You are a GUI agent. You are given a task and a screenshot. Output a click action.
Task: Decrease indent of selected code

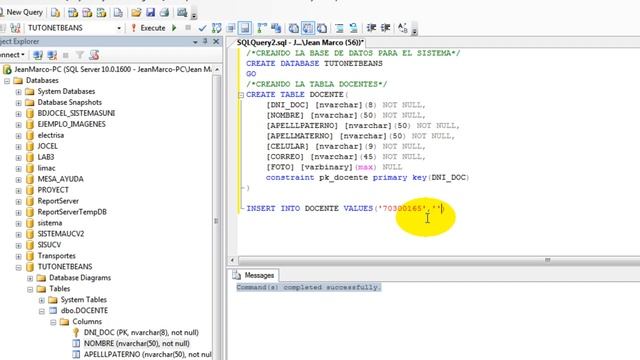371,28
